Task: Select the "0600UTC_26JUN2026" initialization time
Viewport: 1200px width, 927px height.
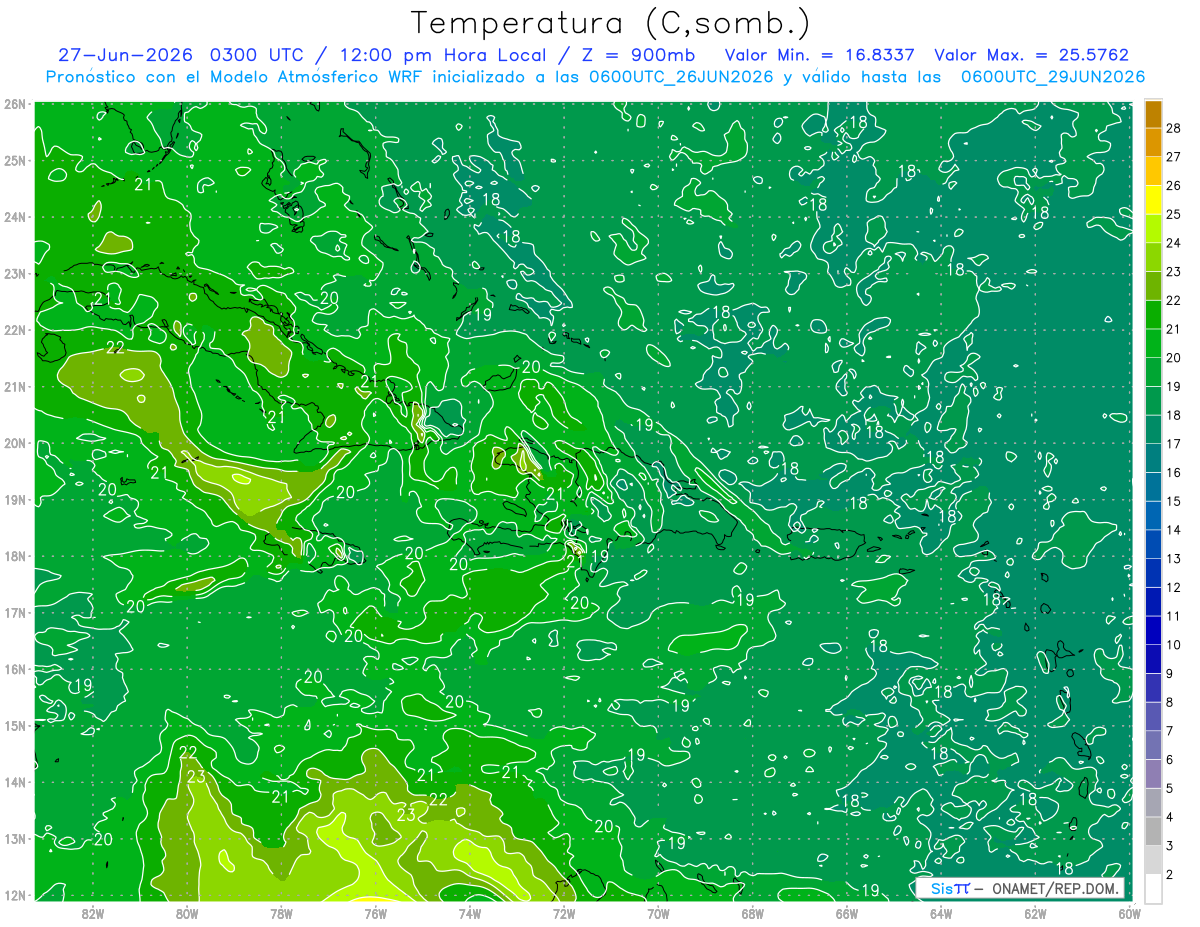Action: 681,76
